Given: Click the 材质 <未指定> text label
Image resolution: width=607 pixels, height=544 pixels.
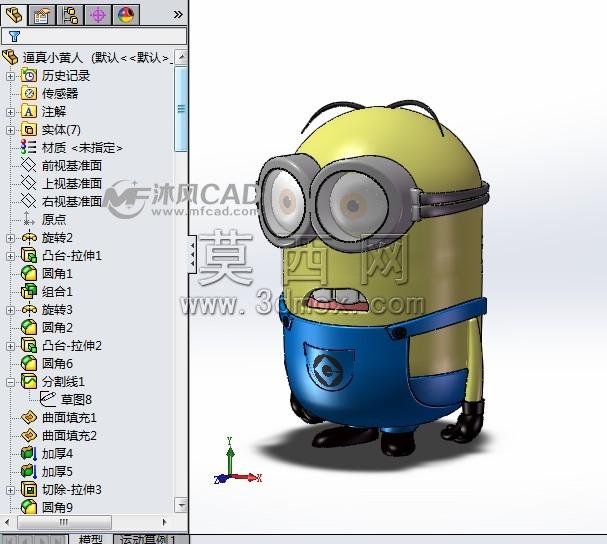Looking at the screenshot, I should [82, 148].
